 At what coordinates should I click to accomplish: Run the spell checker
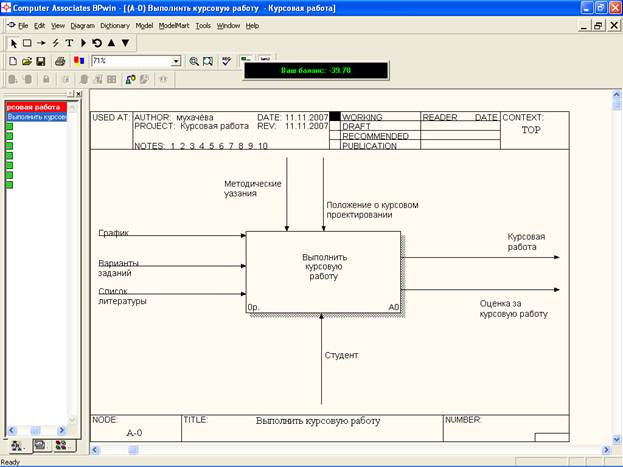(x=226, y=61)
